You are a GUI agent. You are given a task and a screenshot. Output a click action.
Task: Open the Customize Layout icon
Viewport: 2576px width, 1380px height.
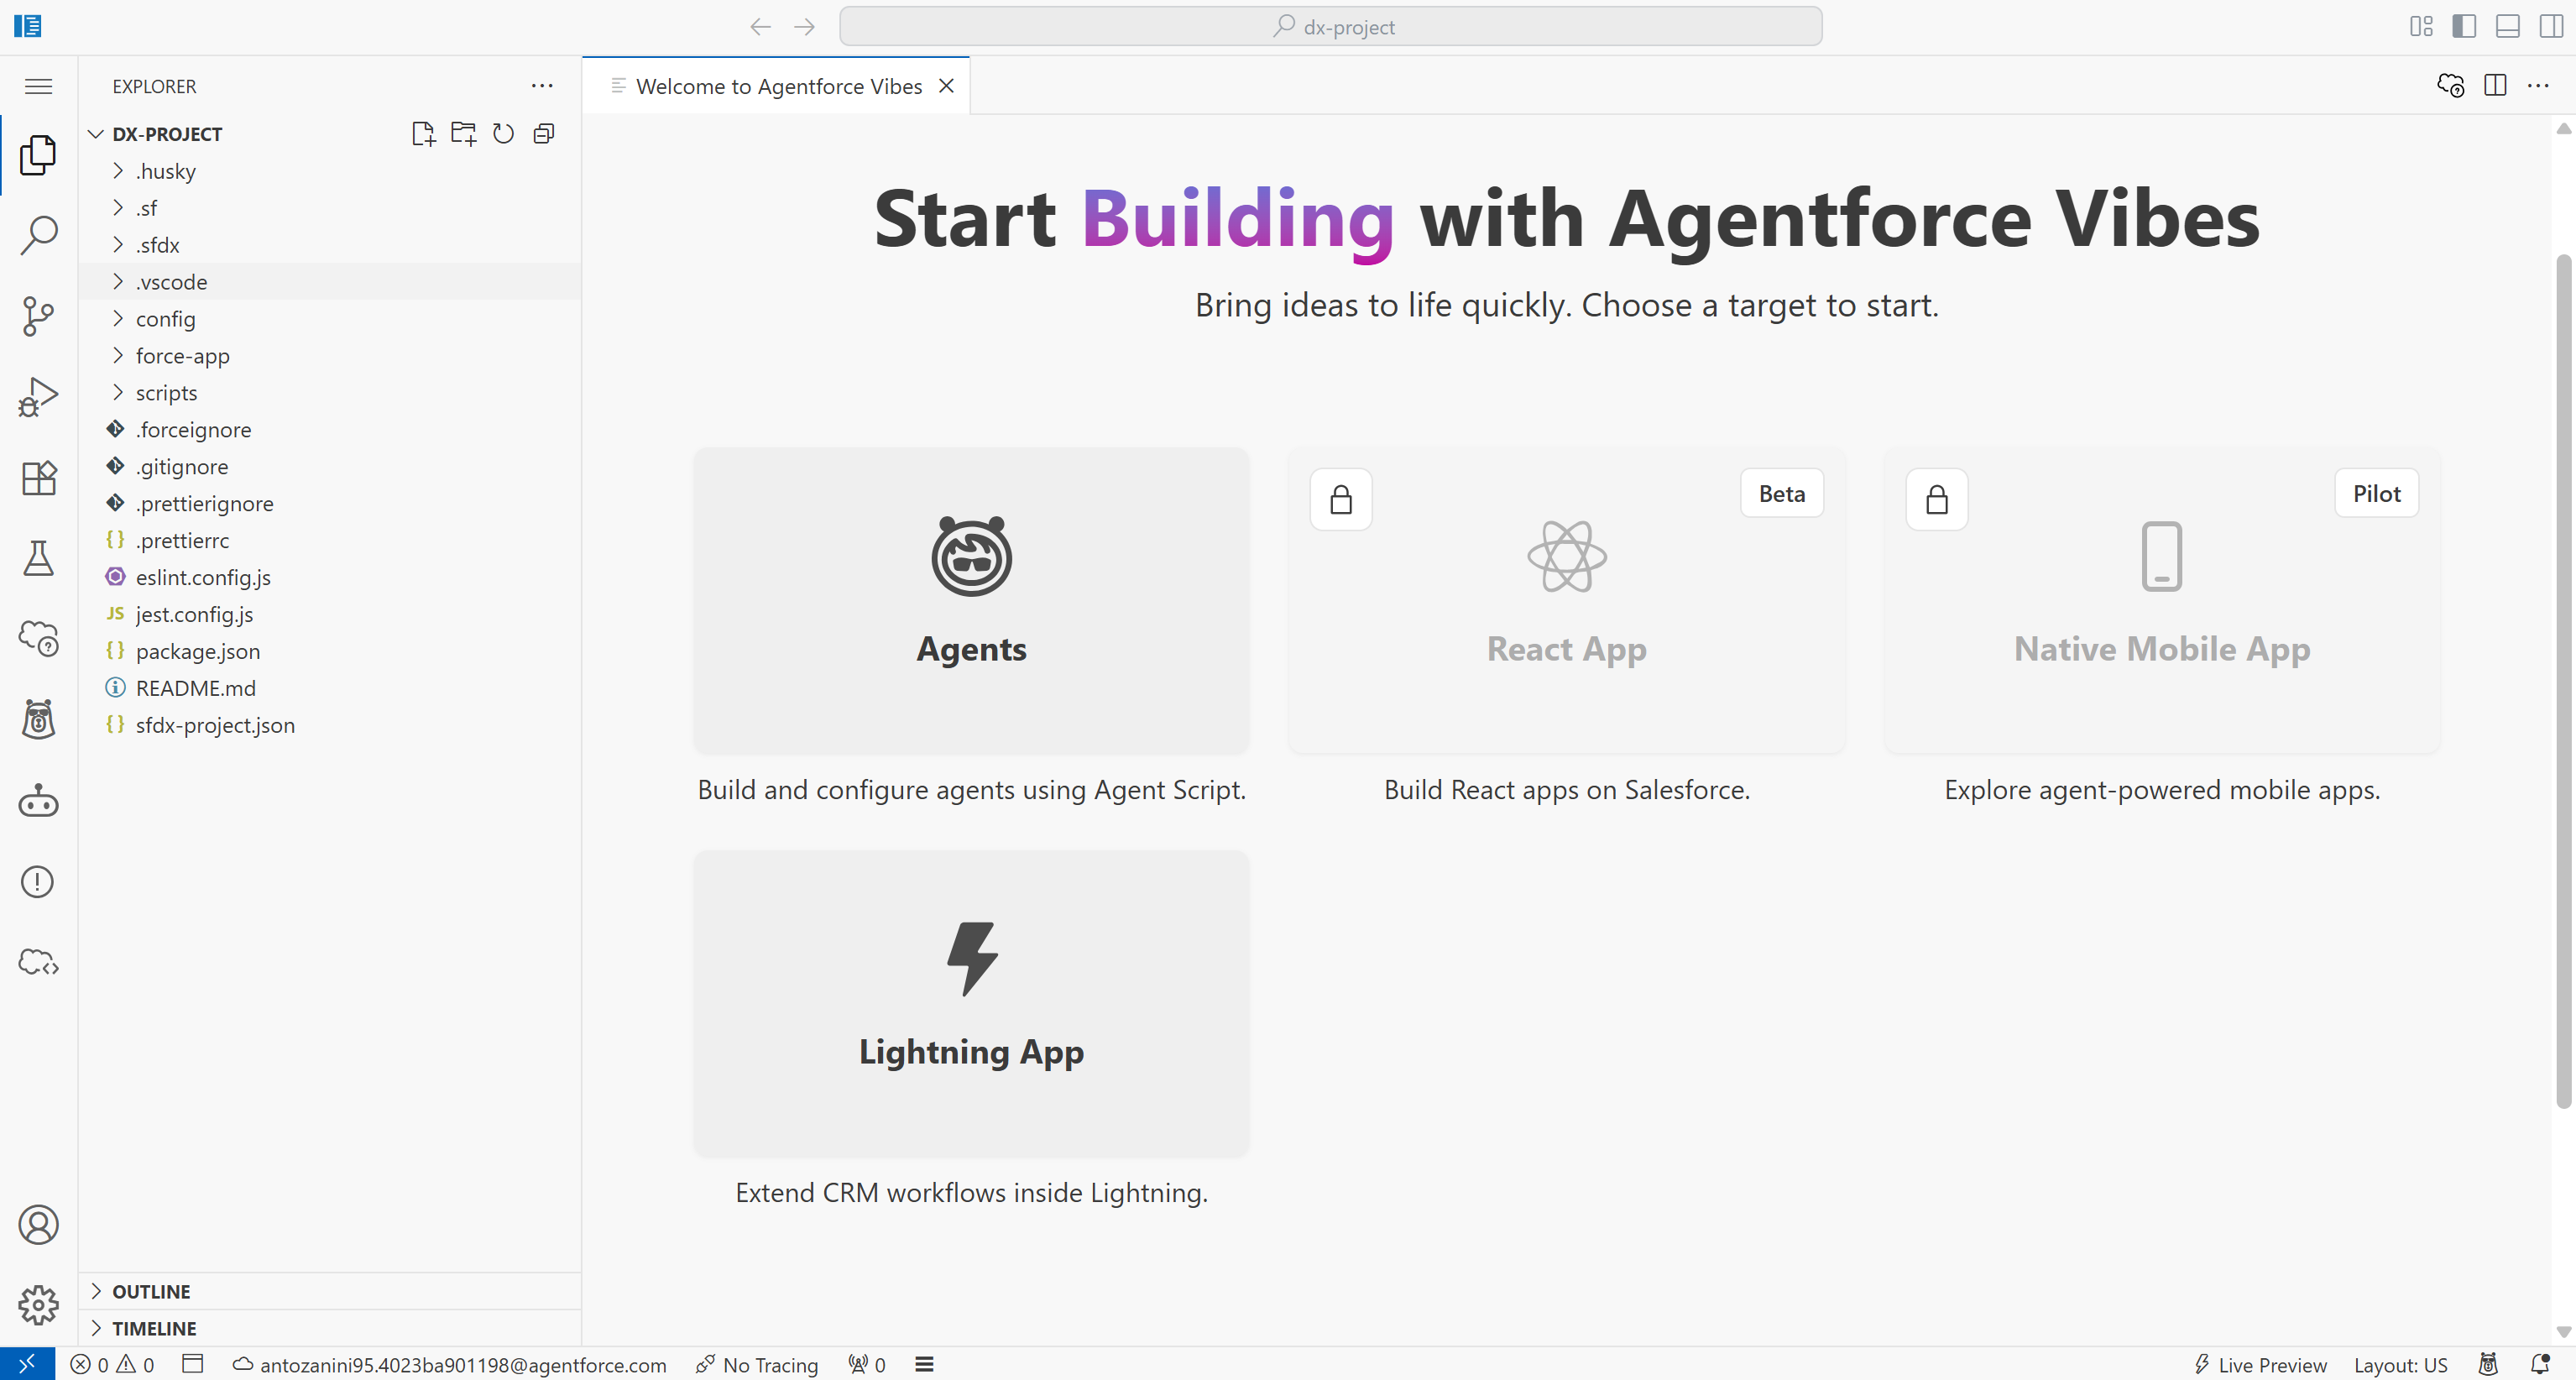coord(2421,27)
